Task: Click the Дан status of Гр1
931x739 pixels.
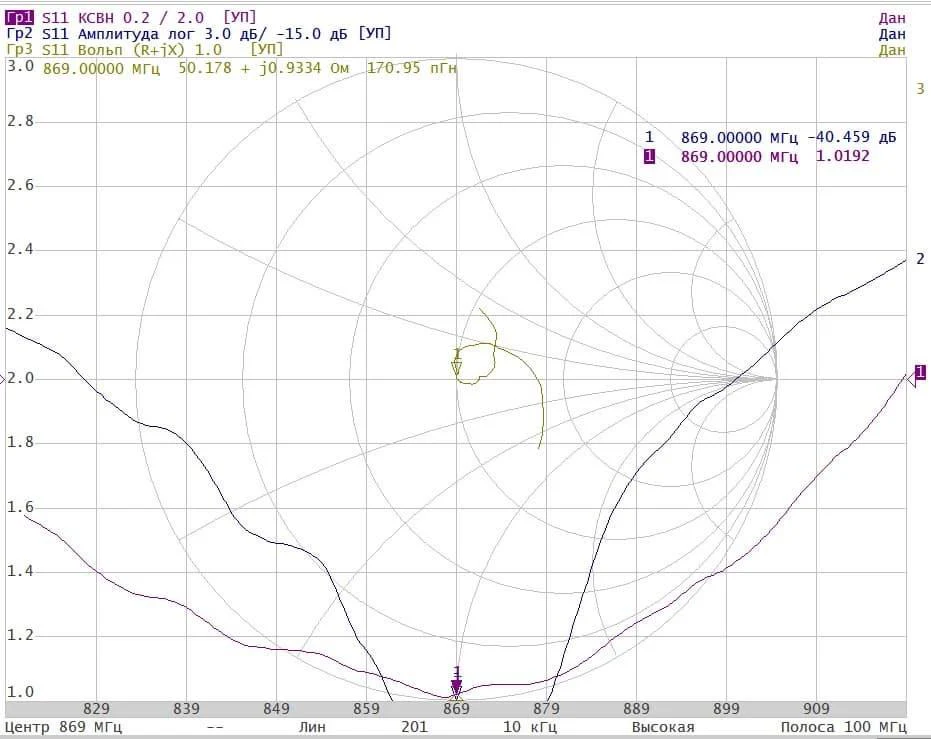Action: tap(892, 17)
